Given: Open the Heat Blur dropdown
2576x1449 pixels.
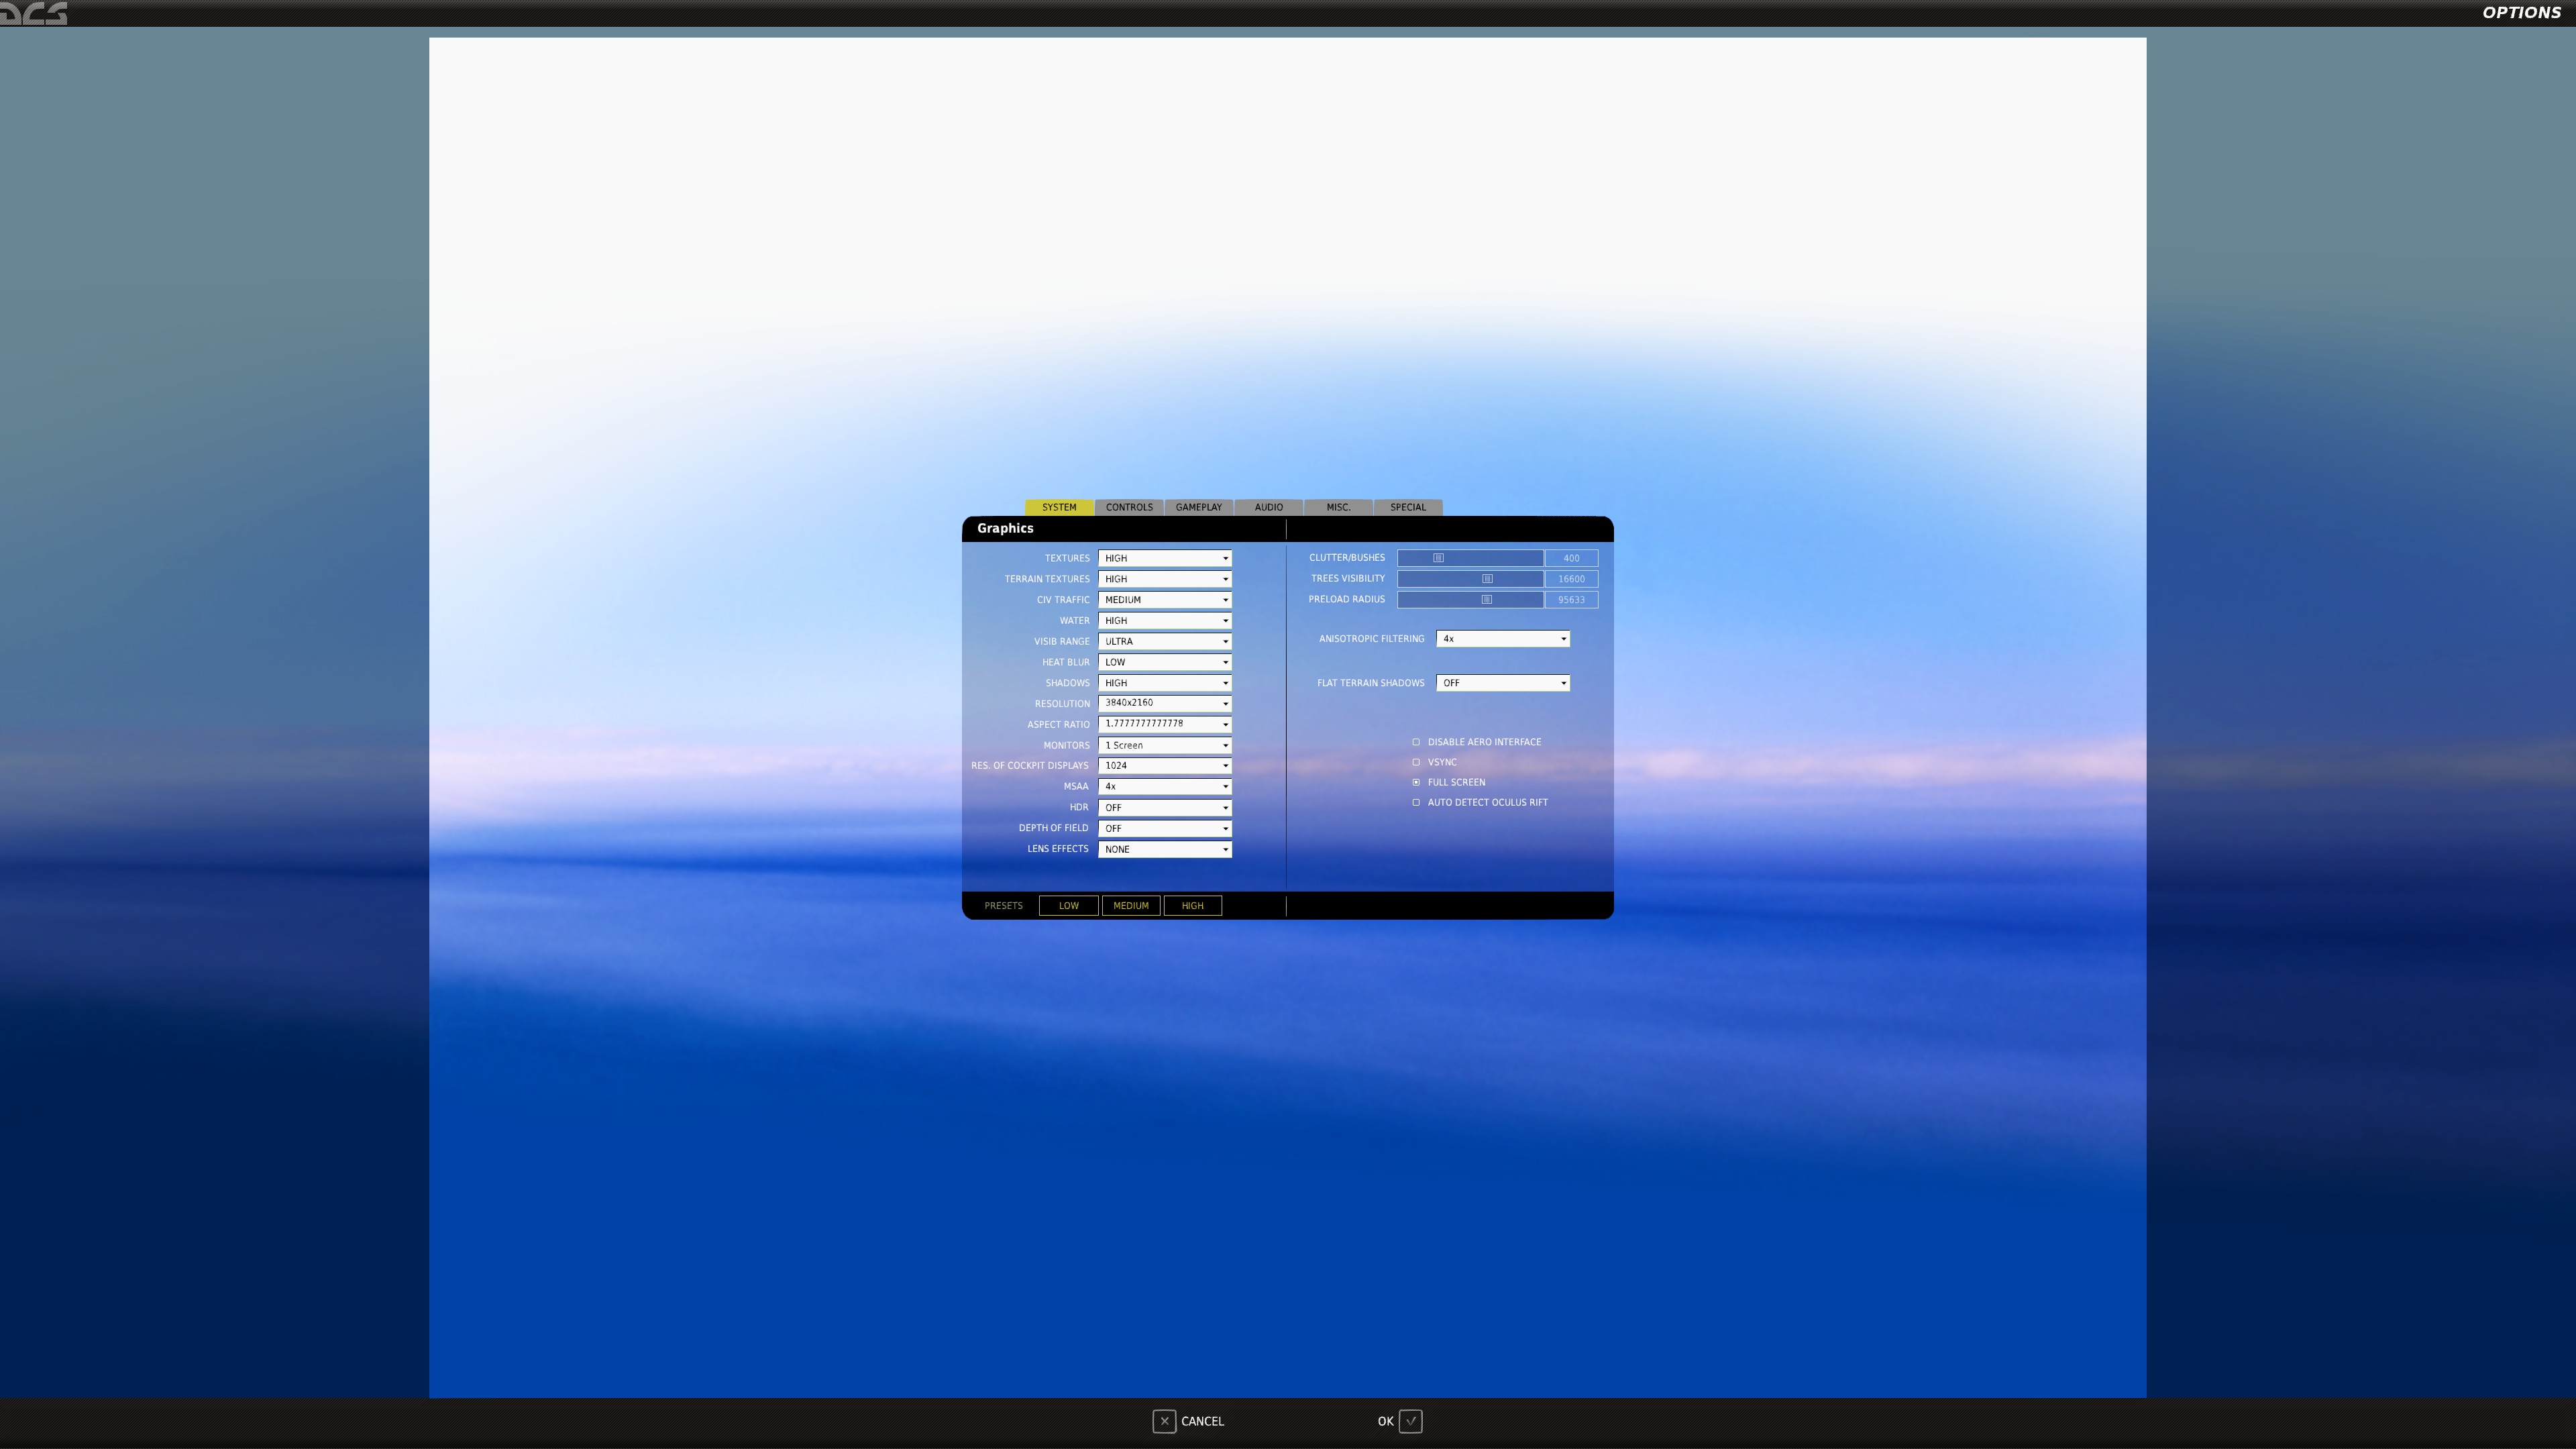Looking at the screenshot, I should (x=1165, y=662).
